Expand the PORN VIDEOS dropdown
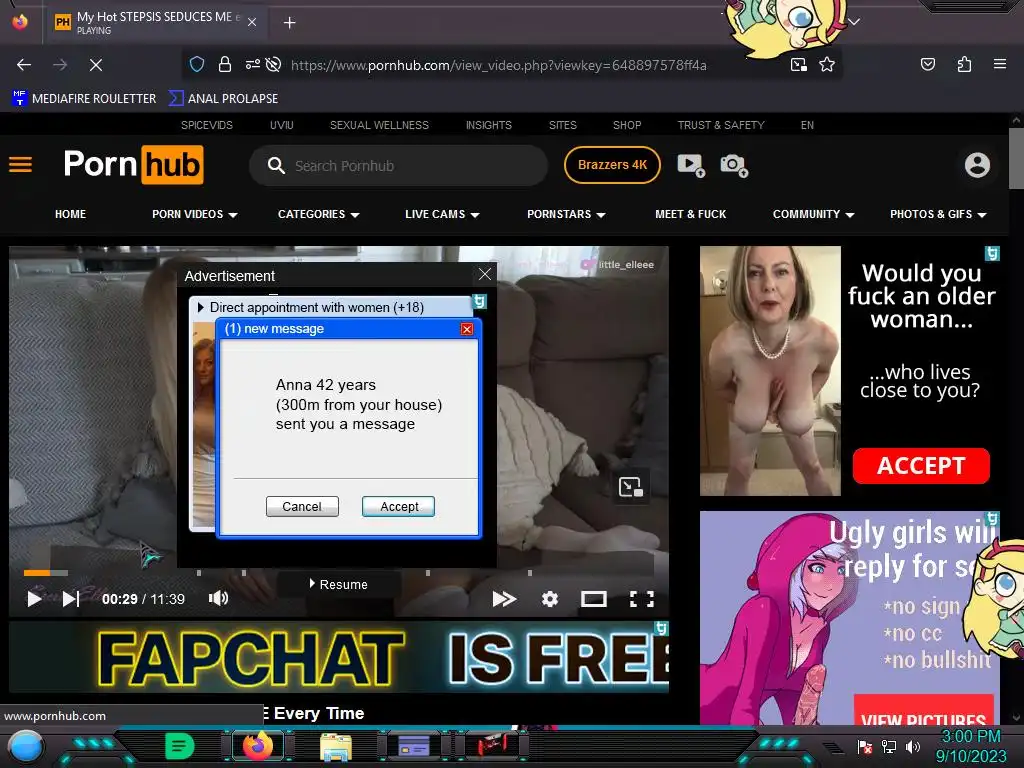The image size is (1024, 768). (x=195, y=214)
